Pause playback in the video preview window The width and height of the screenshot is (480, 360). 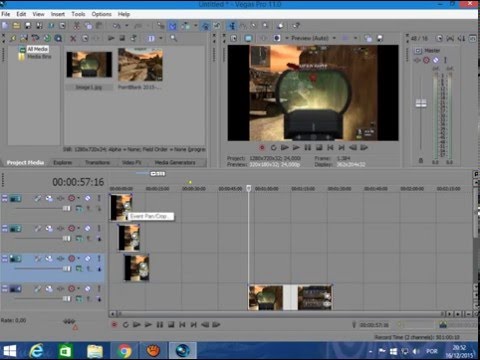coord(307,147)
